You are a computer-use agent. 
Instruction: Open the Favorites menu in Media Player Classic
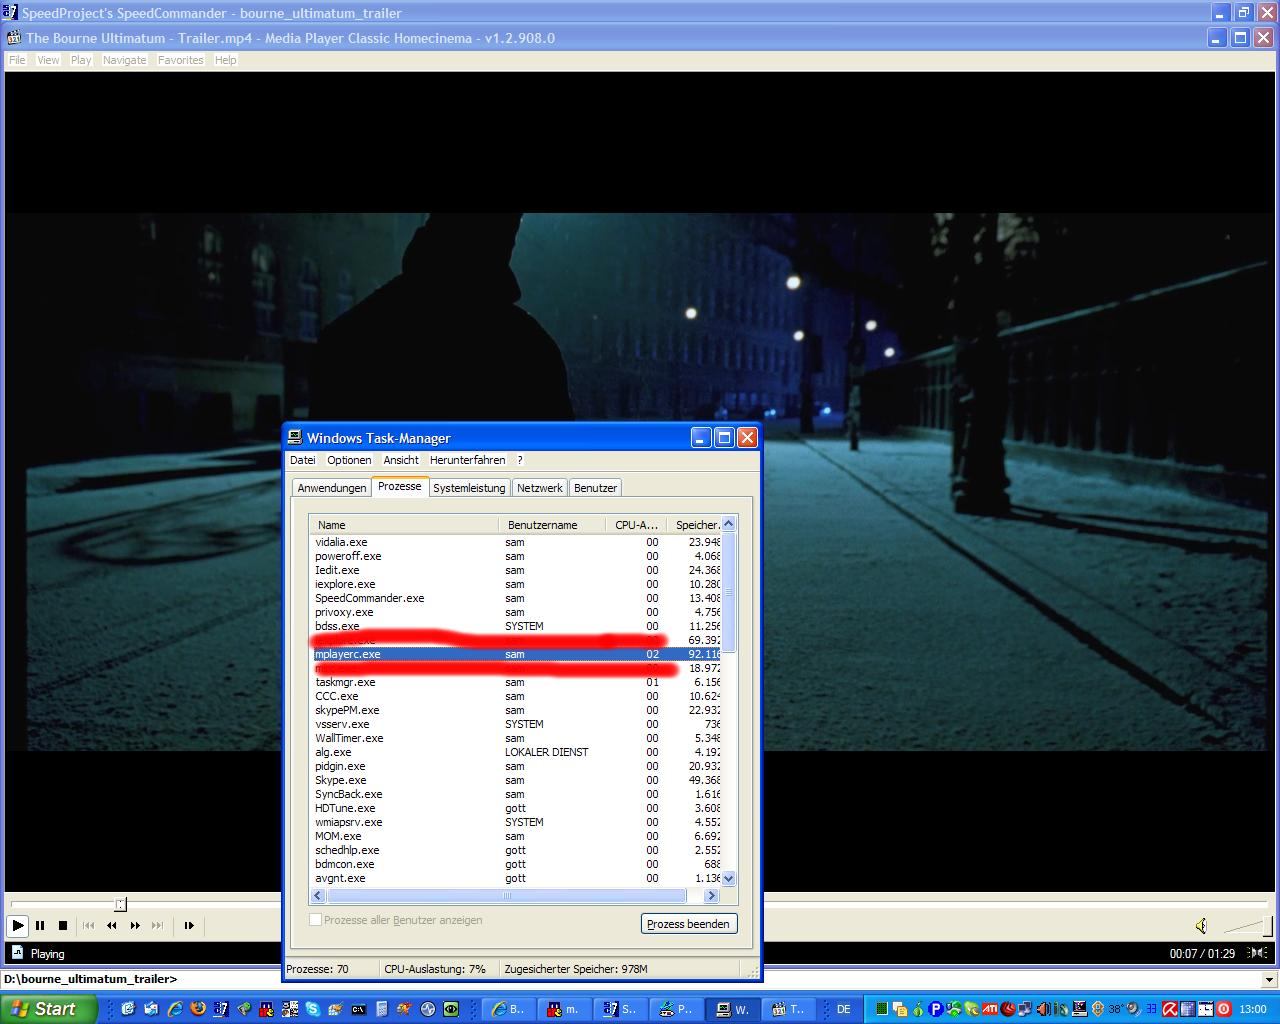[x=180, y=60]
